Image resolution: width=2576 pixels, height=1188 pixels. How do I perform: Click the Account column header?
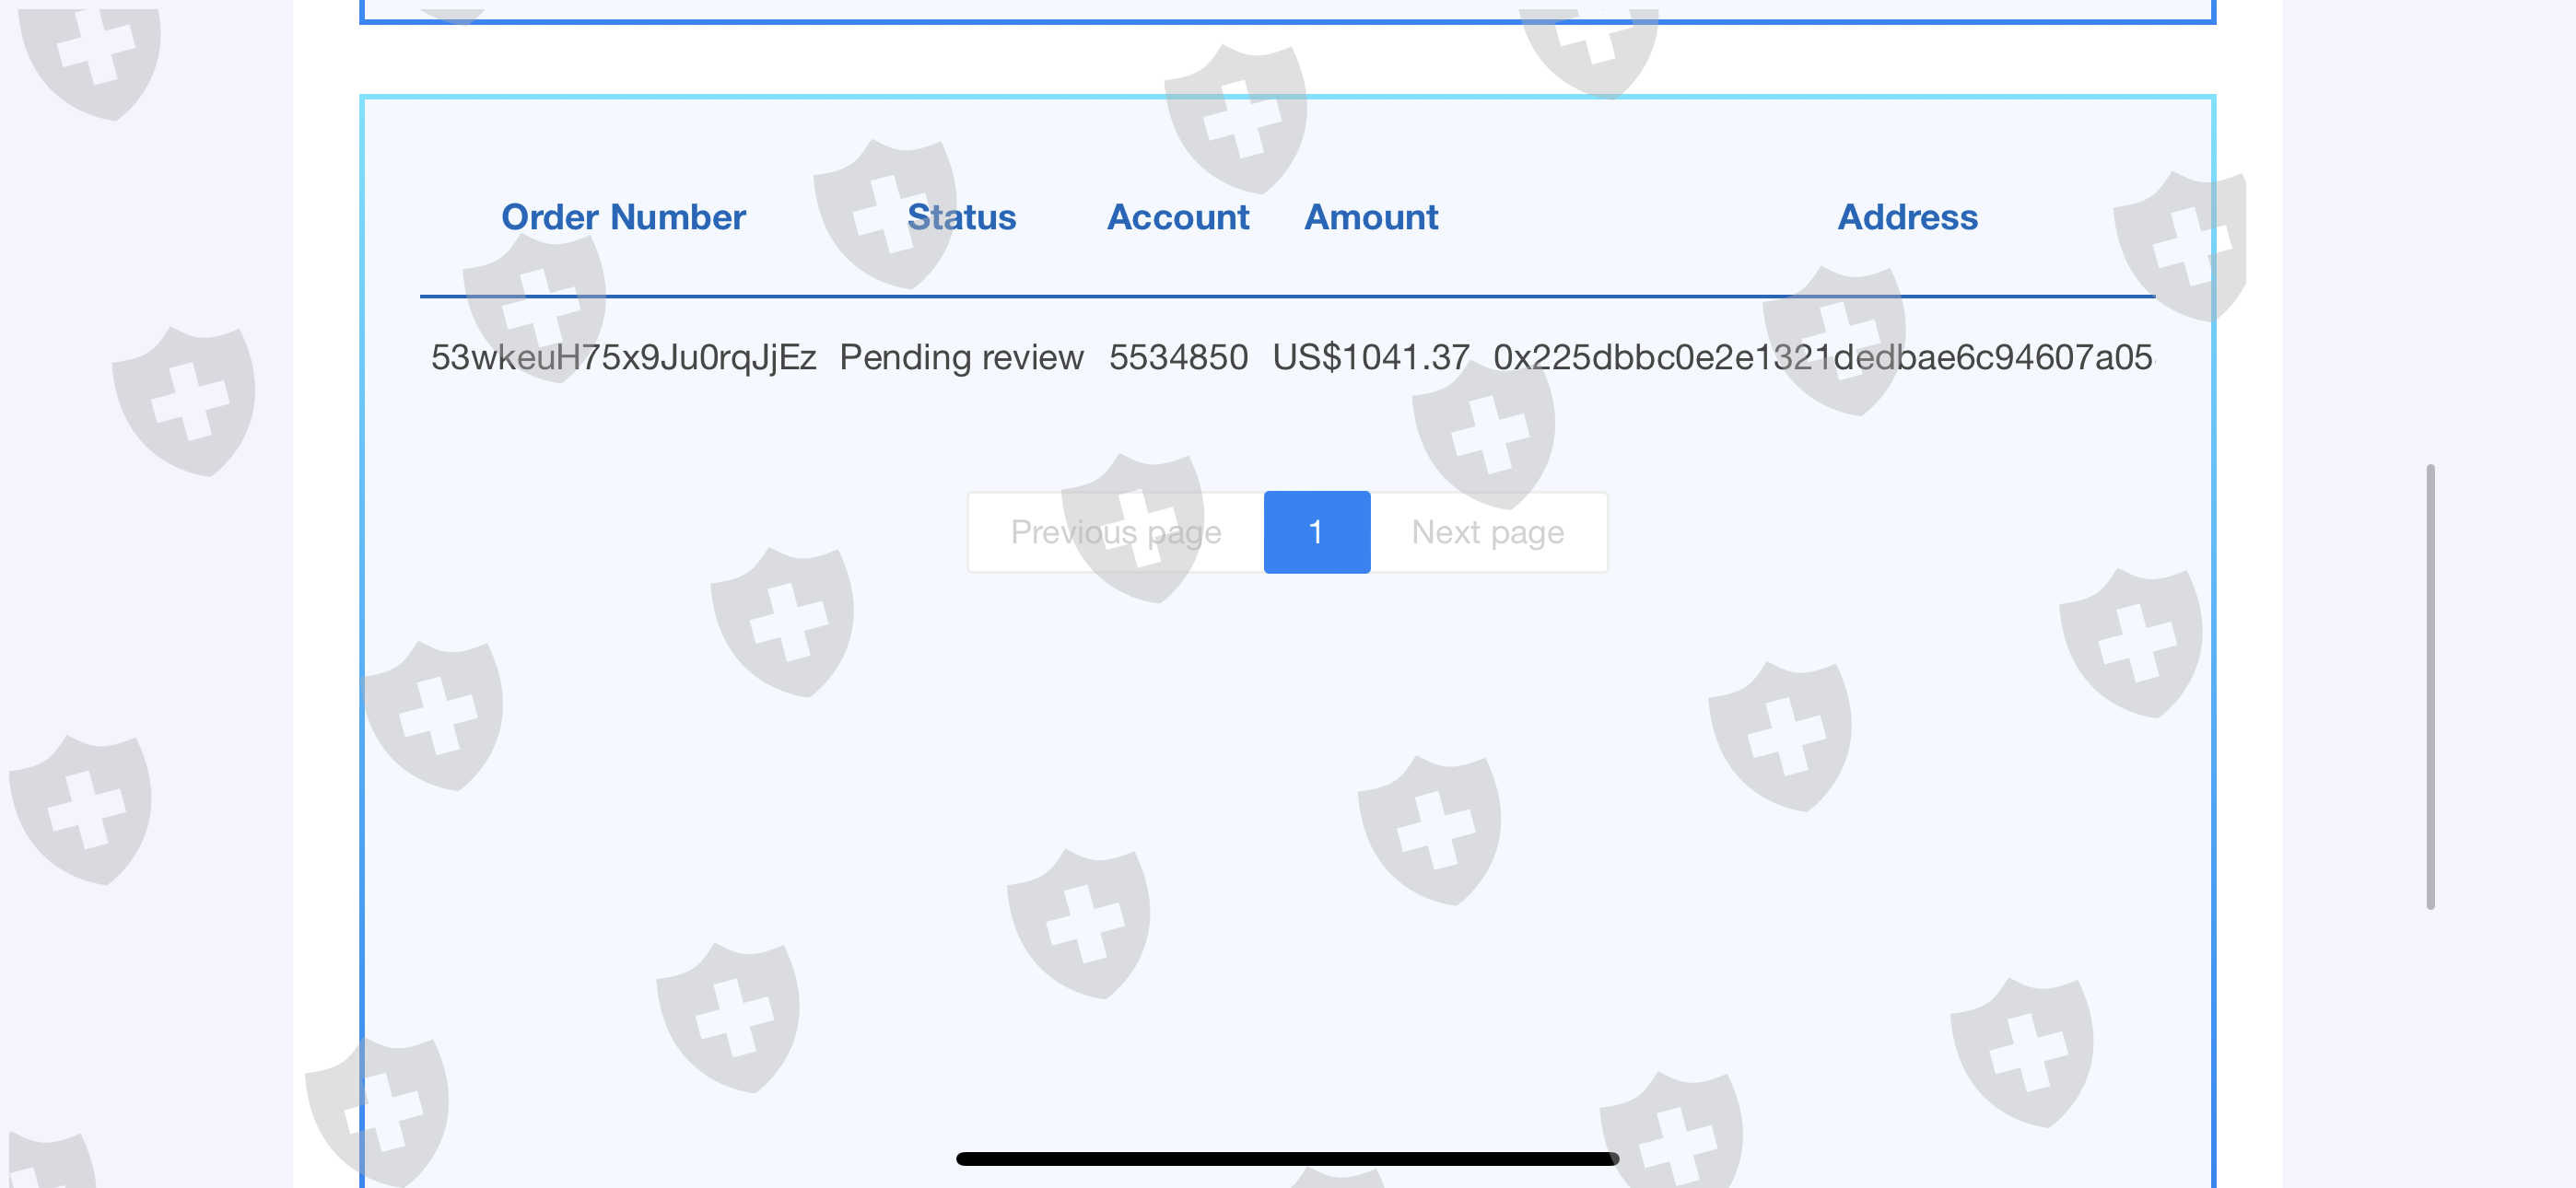click(1178, 217)
